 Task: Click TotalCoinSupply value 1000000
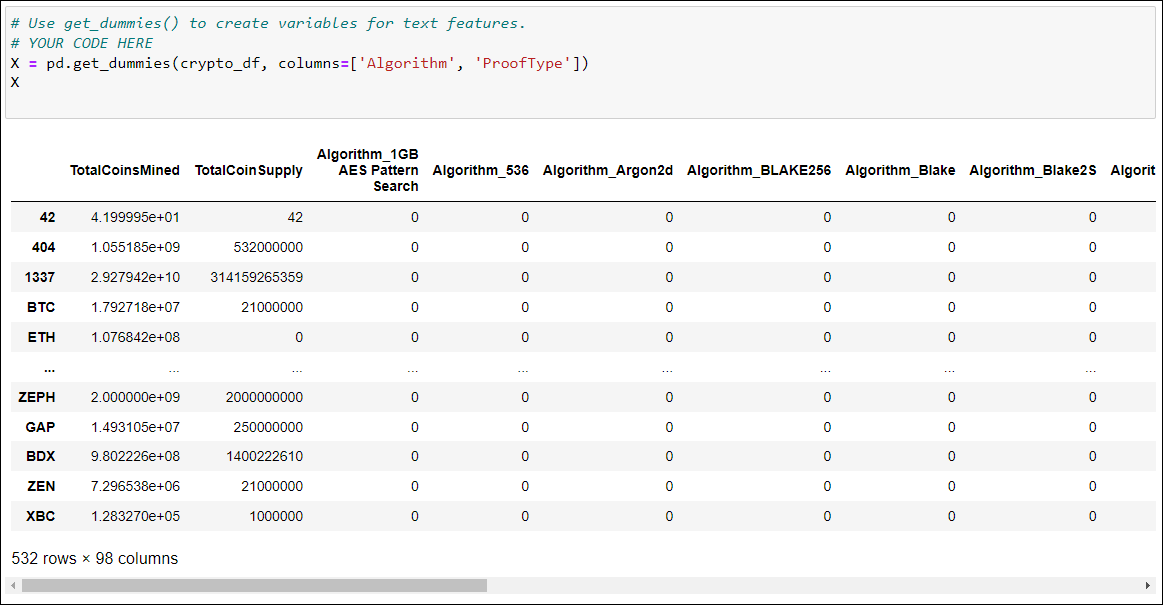point(276,516)
